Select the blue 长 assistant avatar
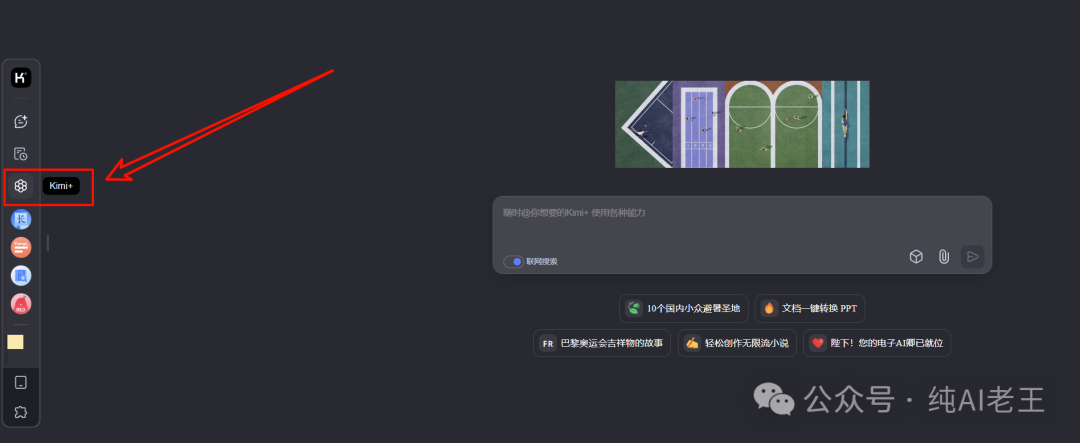The width and height of the screenshot is (1080, 443). (x=21, y=219)
